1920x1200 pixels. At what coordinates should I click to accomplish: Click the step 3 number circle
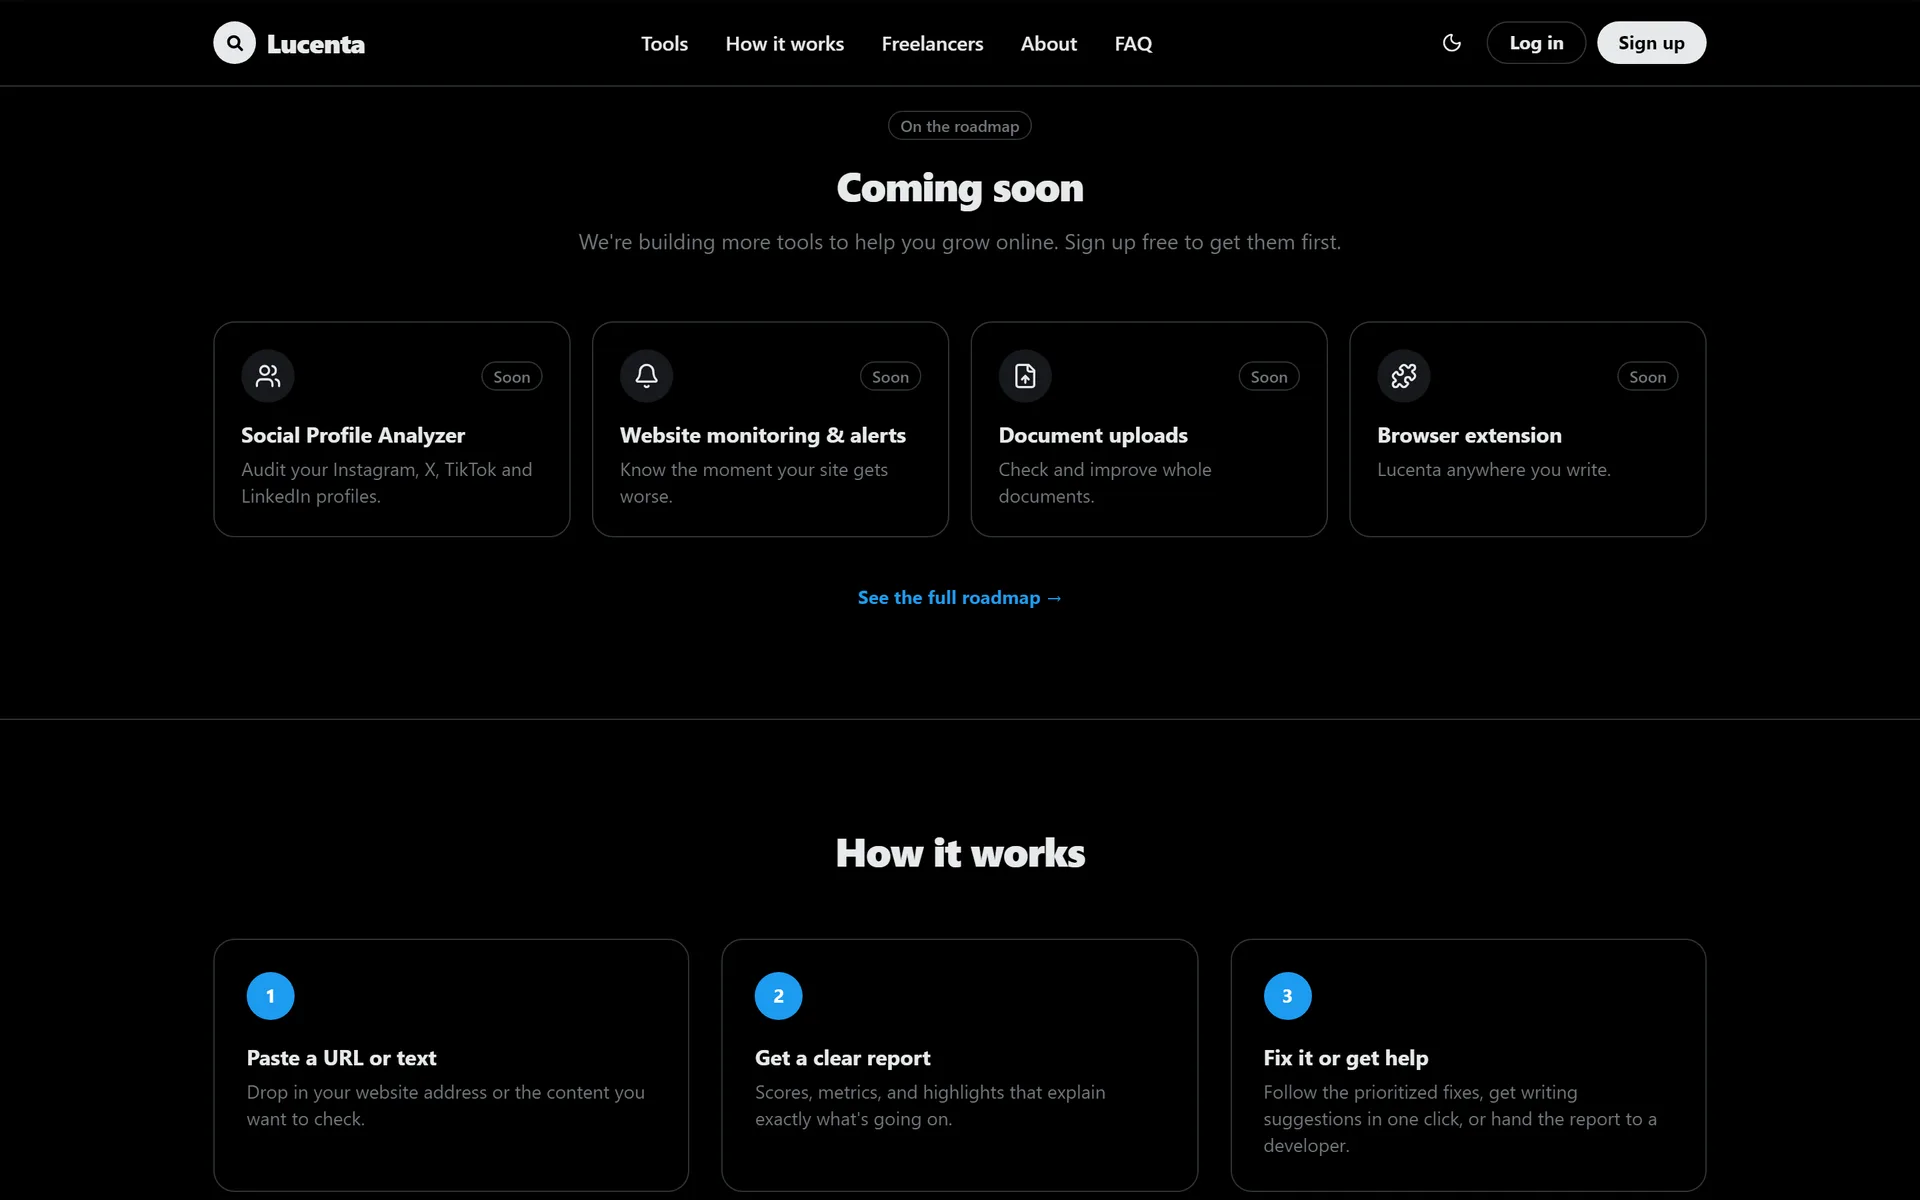(x=1287, y=996)
